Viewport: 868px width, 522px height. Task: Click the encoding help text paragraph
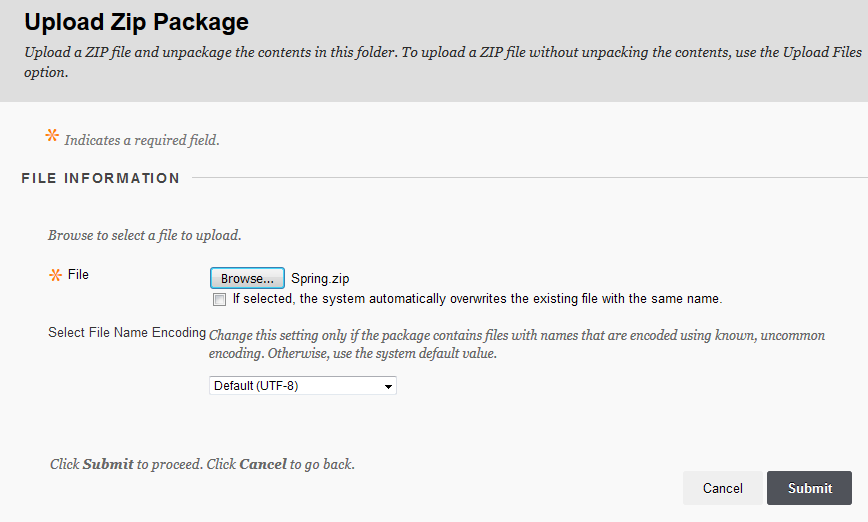516,344
